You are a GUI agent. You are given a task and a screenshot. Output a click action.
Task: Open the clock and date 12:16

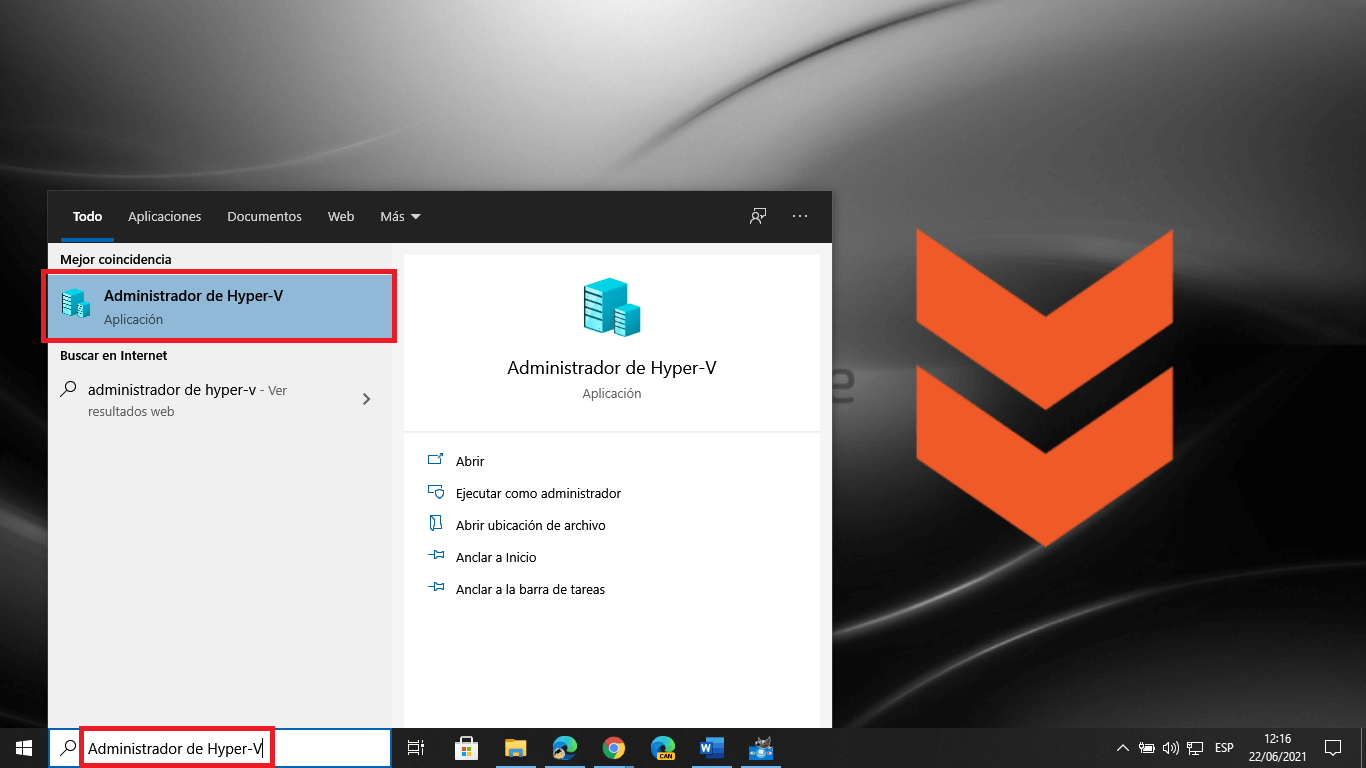1277,748
